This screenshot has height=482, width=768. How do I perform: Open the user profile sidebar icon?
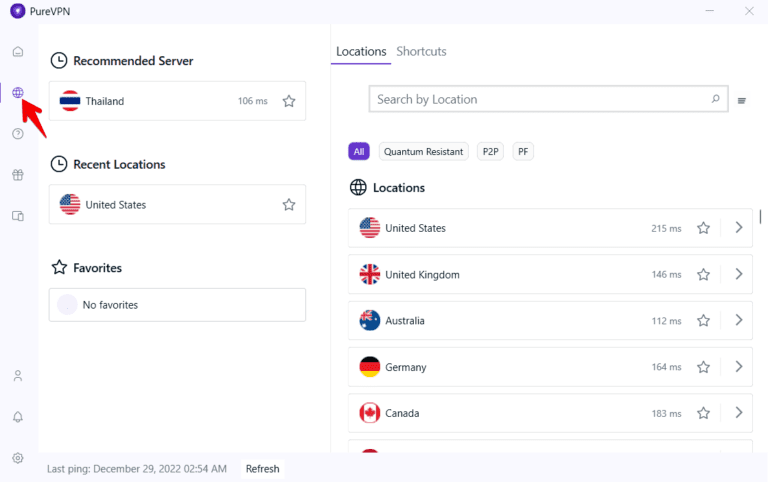18,376
